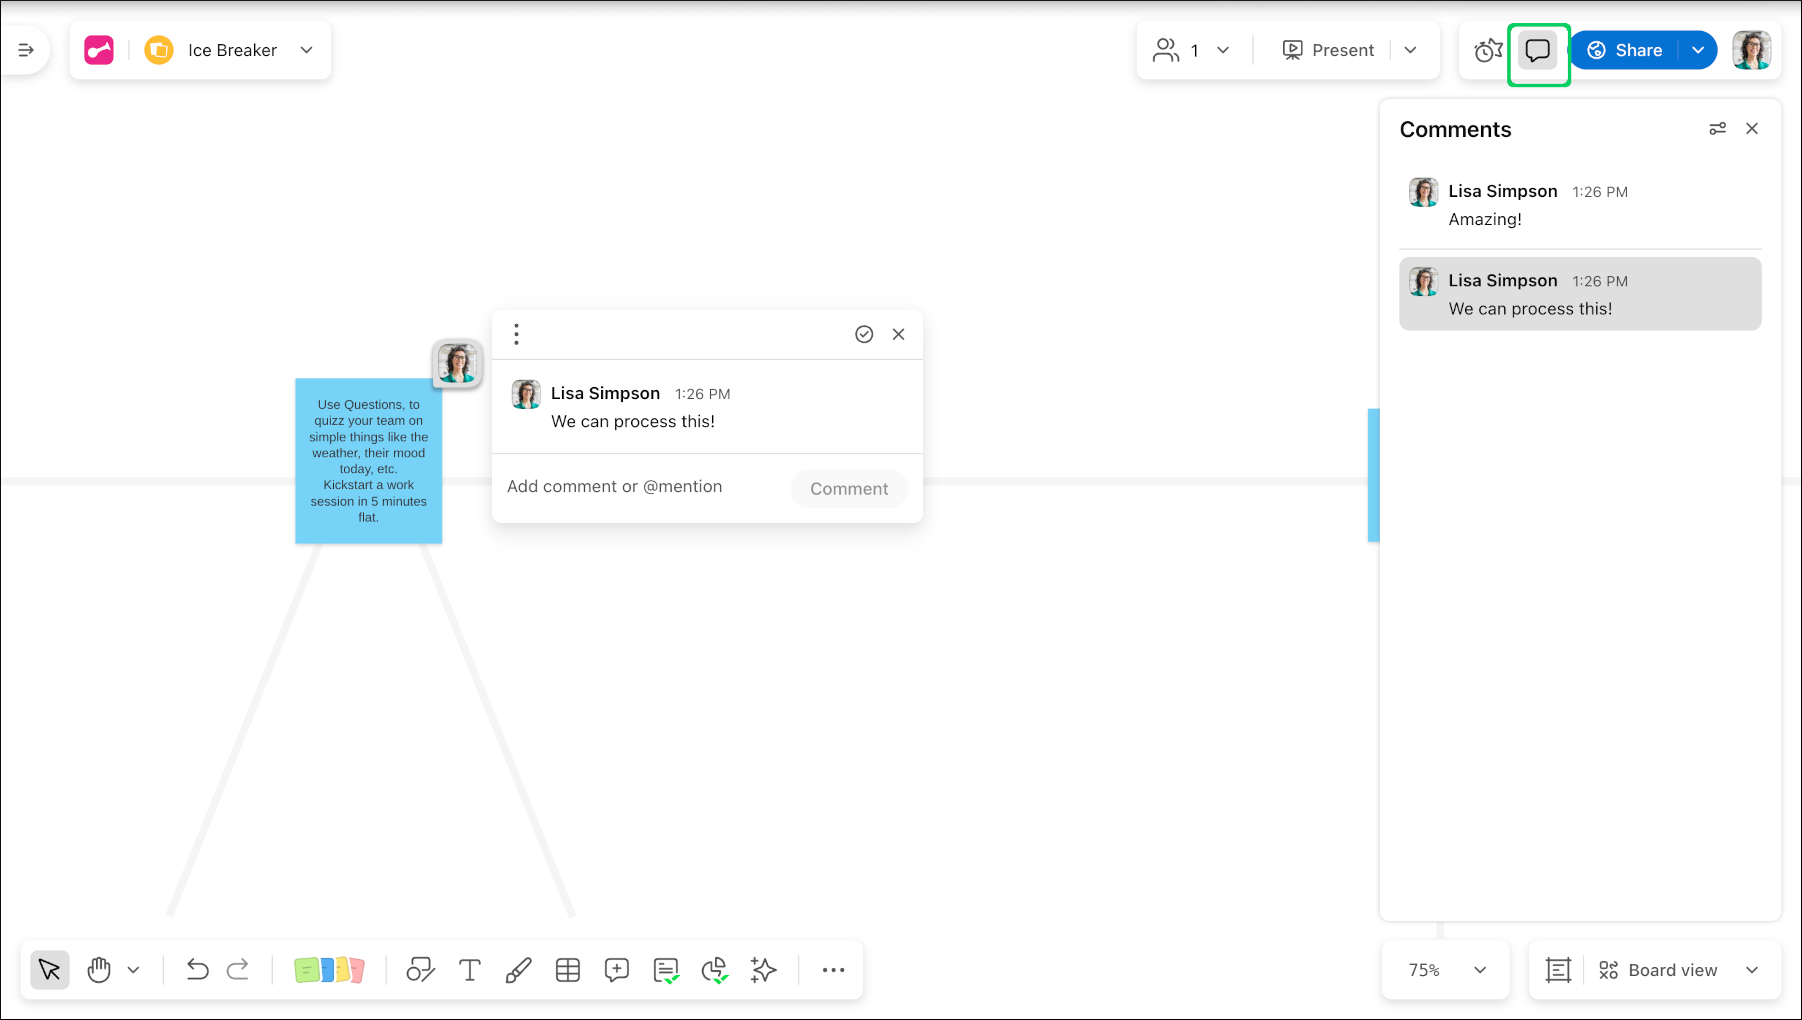
Task: Select the Text tool in bottom toolbar
Action: [469, 970]
